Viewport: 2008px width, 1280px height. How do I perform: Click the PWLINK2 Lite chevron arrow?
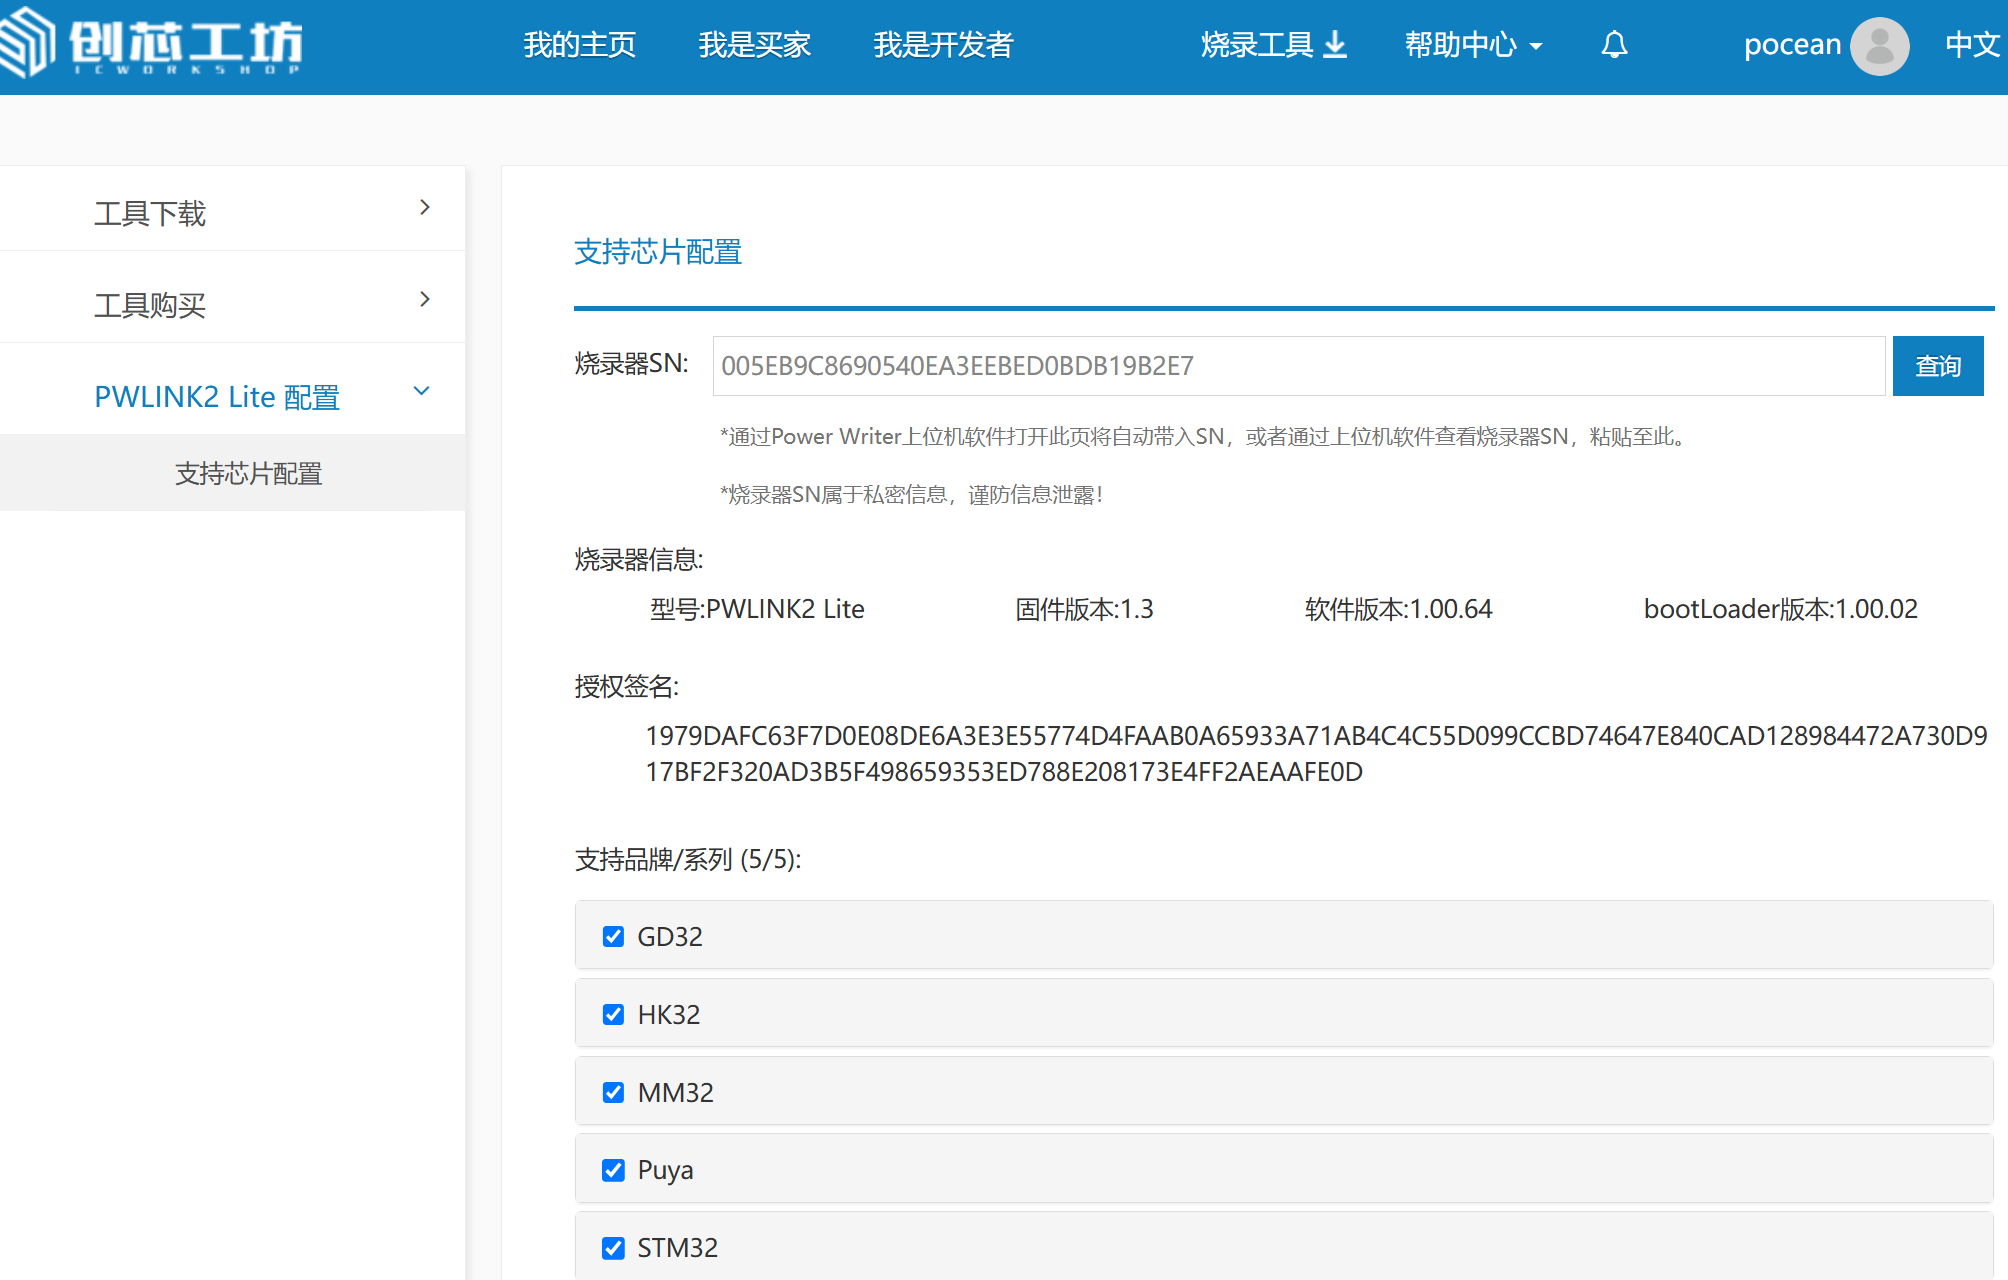click(x=422, y=391)
